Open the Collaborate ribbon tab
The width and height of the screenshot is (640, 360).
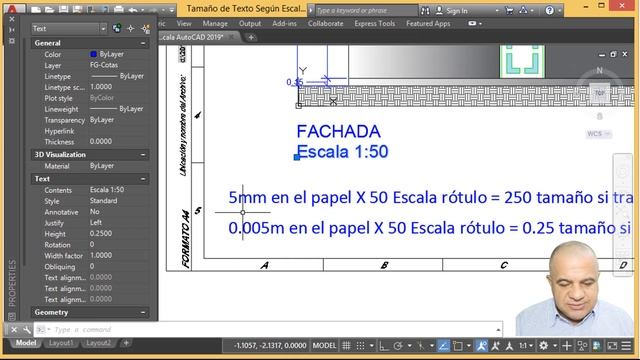[326, 24]
